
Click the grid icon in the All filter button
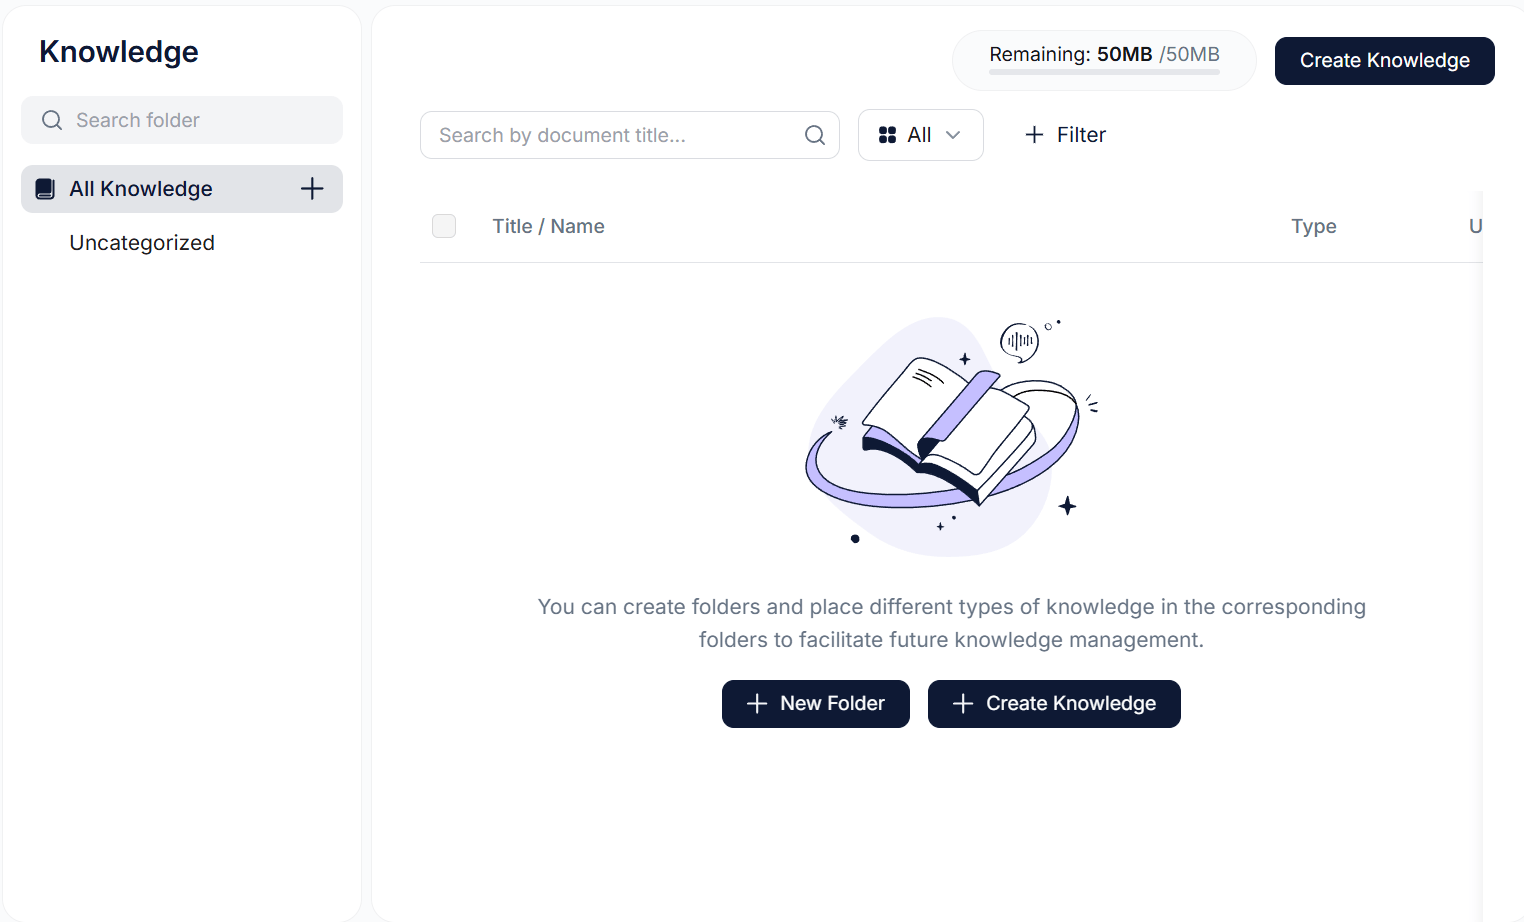[889, 134]
